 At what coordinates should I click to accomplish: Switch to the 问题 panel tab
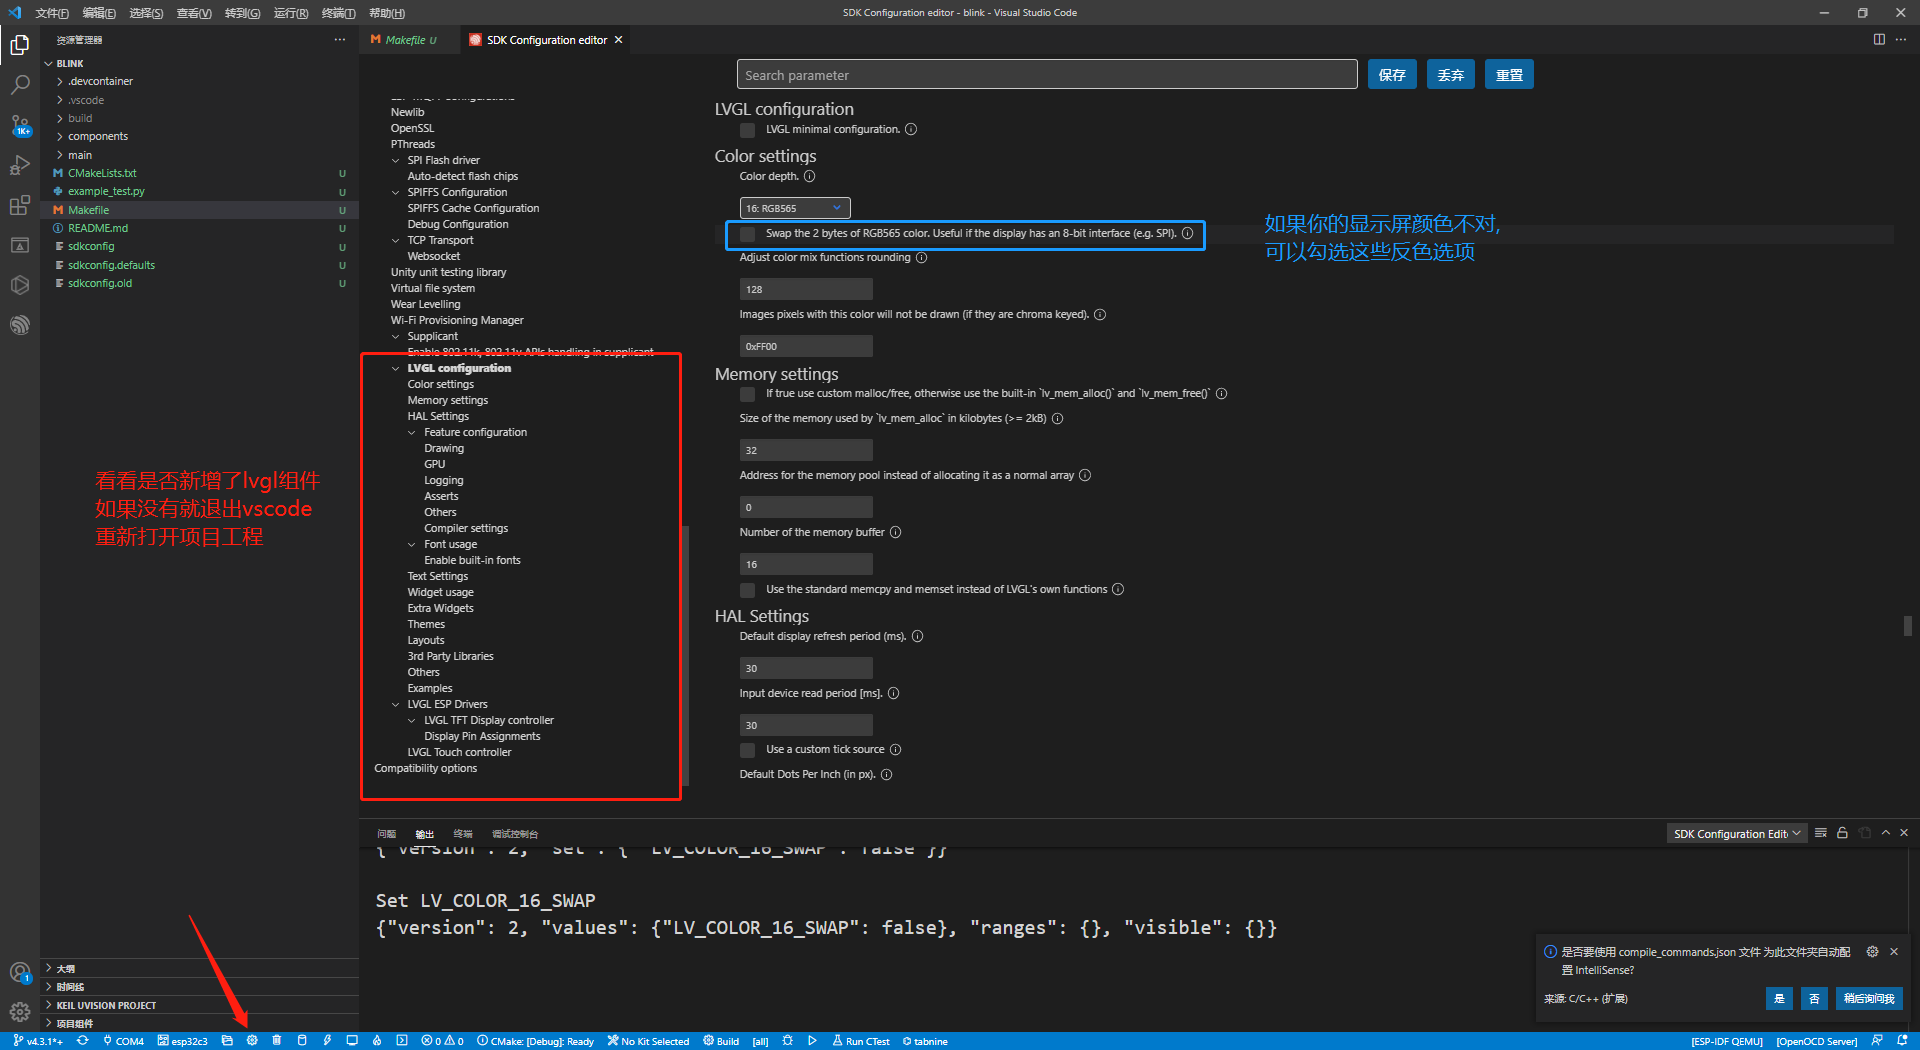coord(386,834)
